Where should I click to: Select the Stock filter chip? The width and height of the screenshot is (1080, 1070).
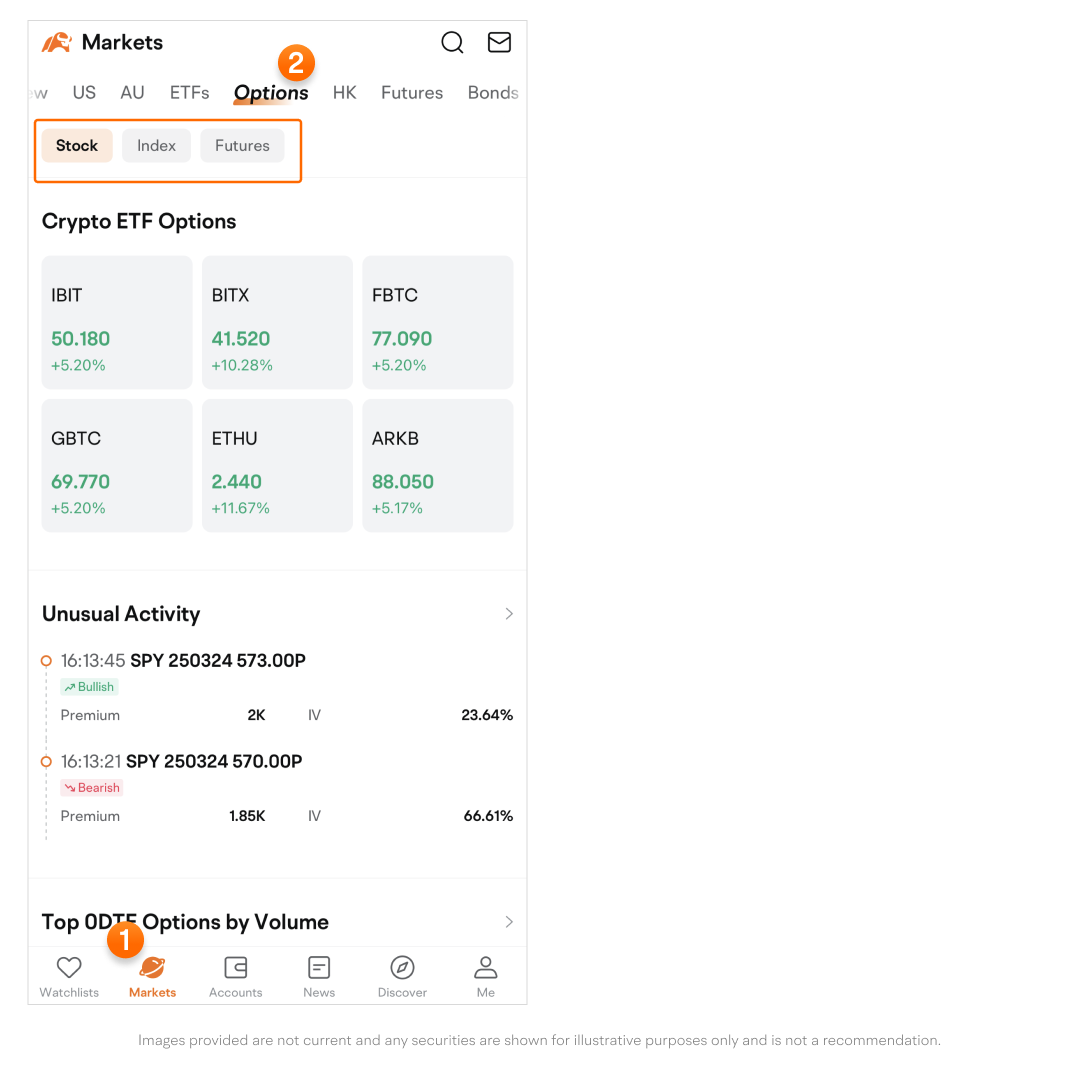(77, 146)
